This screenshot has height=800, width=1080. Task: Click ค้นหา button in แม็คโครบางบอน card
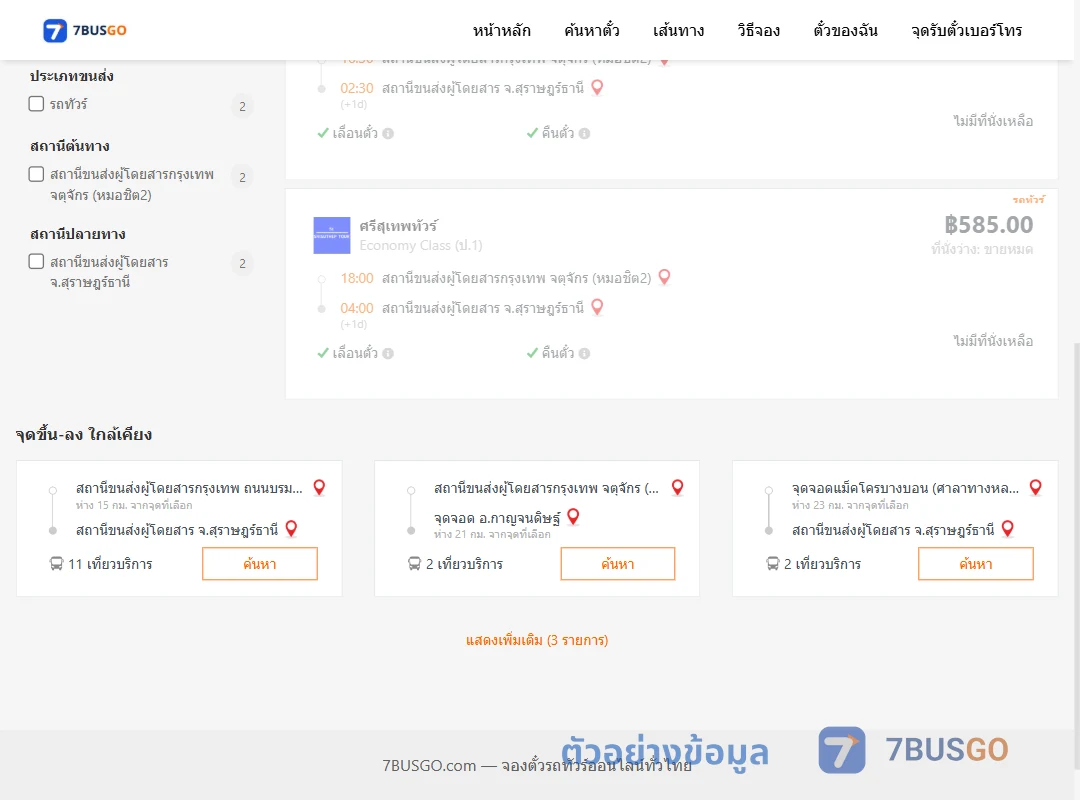[x=976, y=564]
